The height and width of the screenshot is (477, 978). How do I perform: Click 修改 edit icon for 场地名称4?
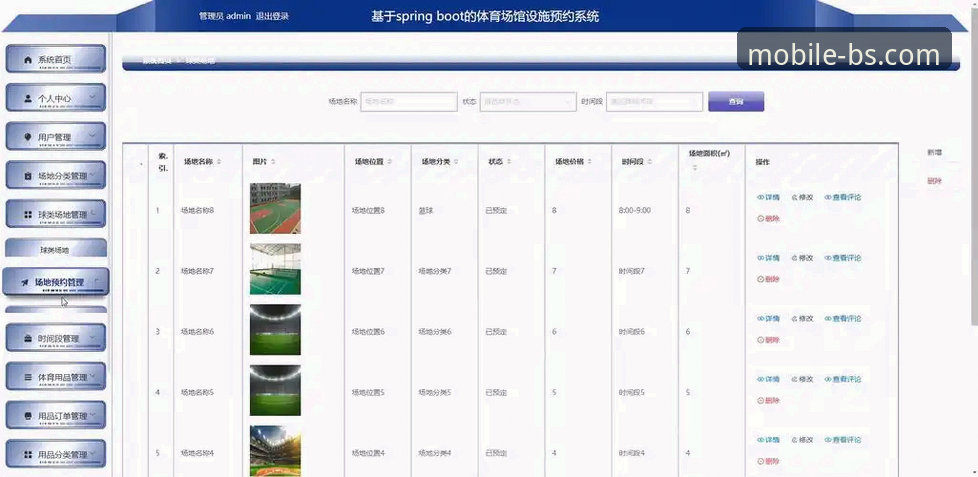click(x=803, y=440)
